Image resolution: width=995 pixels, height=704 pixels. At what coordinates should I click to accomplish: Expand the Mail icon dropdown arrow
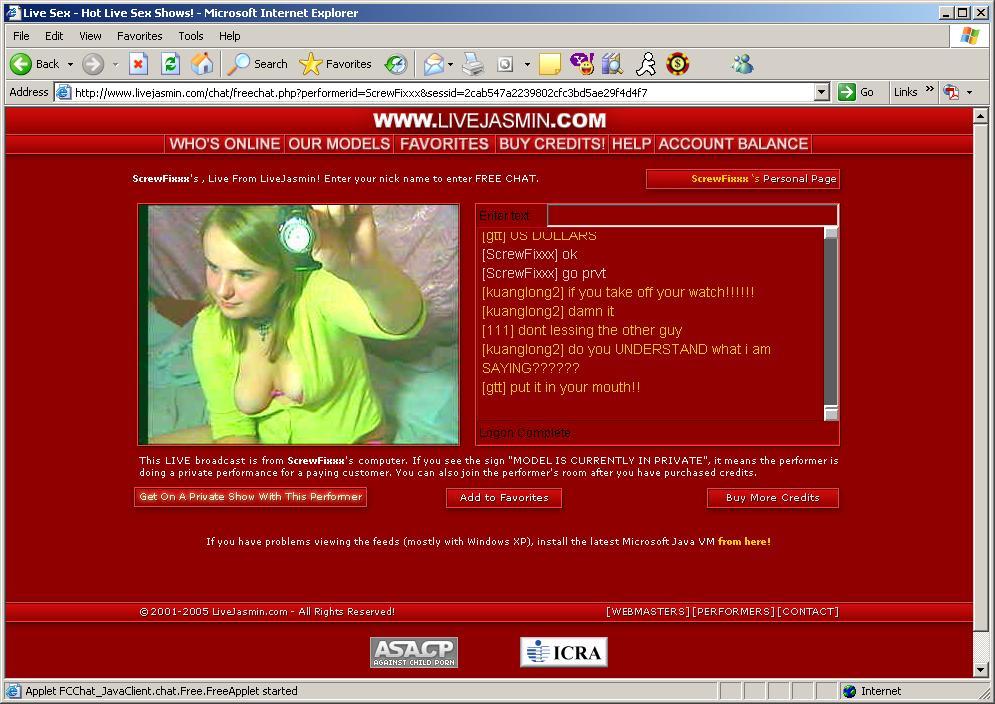450,65
